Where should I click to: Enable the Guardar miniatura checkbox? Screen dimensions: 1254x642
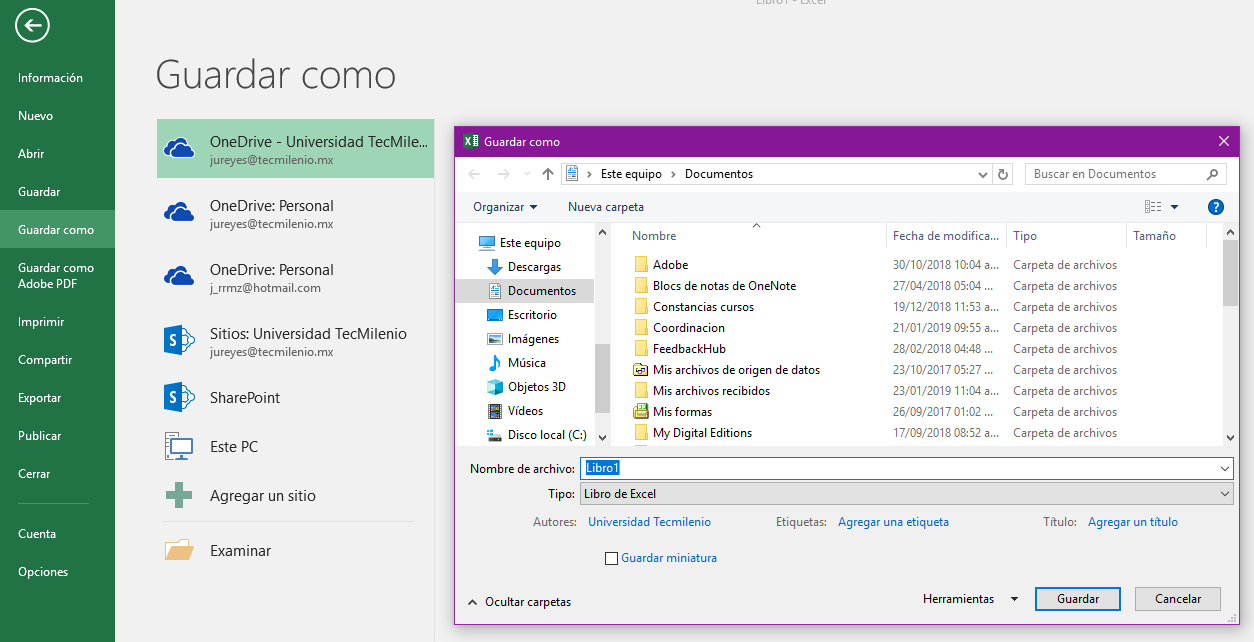click(611, 558)
